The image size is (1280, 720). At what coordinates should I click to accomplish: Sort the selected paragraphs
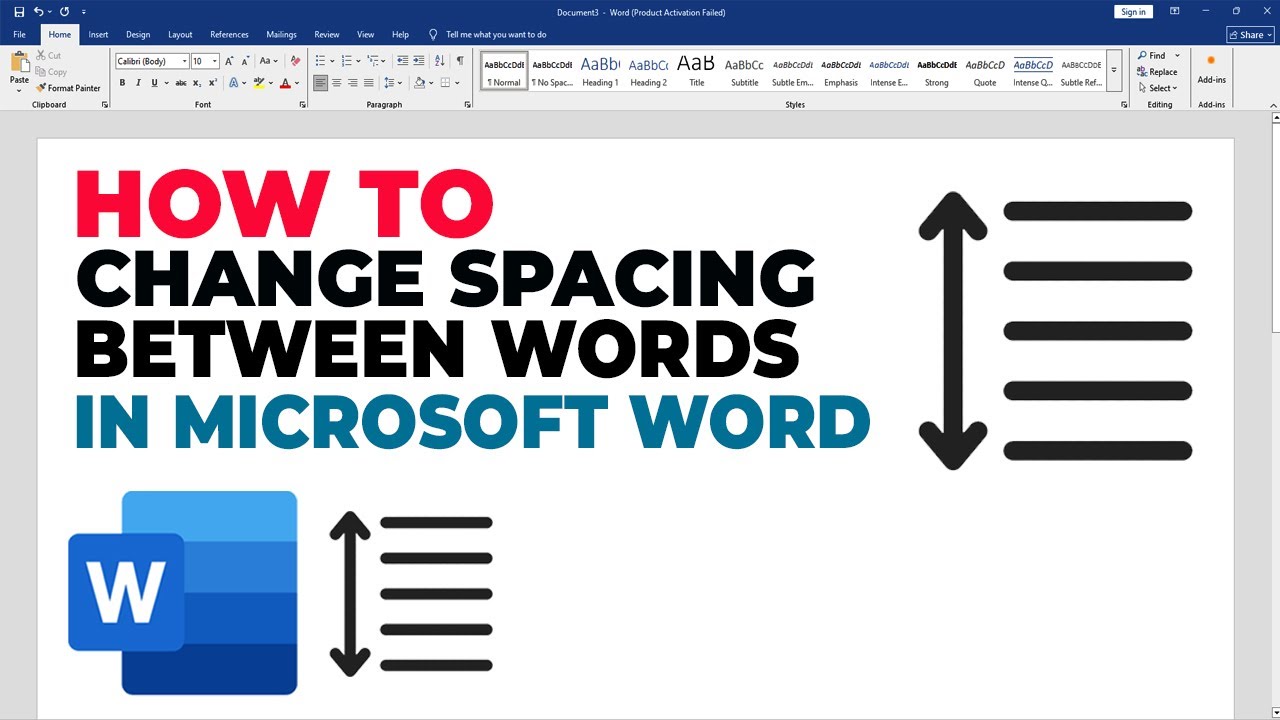(x=440, y=61)
